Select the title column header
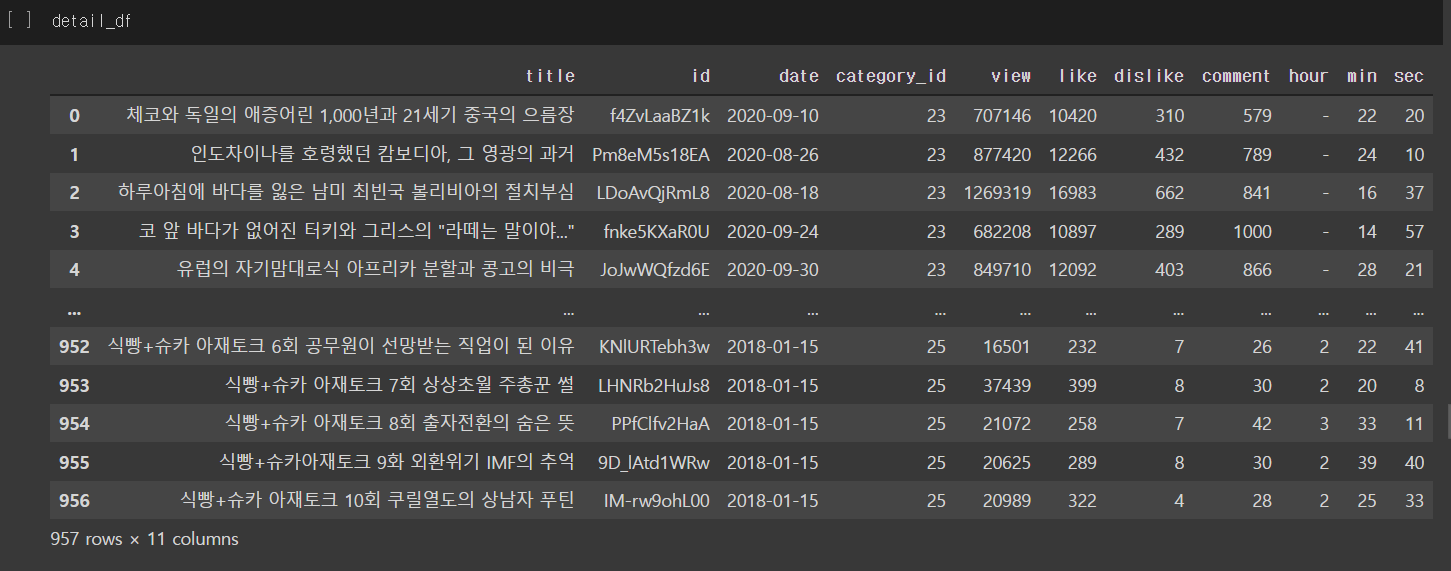 pos(551,76)
